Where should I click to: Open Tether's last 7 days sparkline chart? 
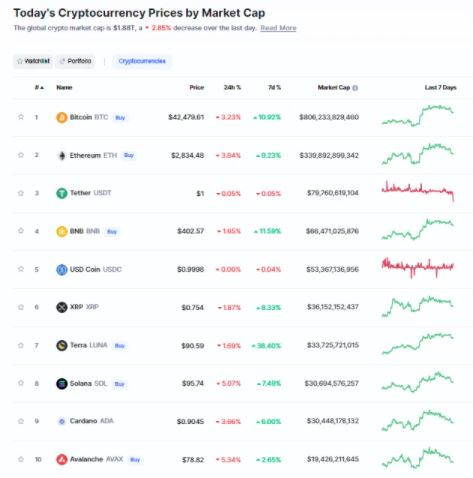(418, 192)
